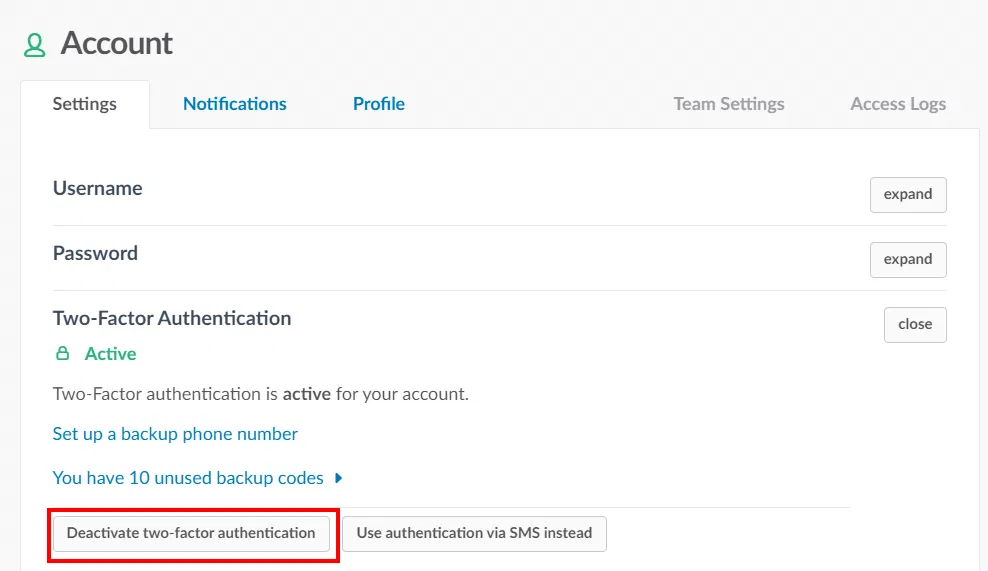Screen dimensions: 988x571
Task: Show the 10 unused backup codes
Action: 188,478
